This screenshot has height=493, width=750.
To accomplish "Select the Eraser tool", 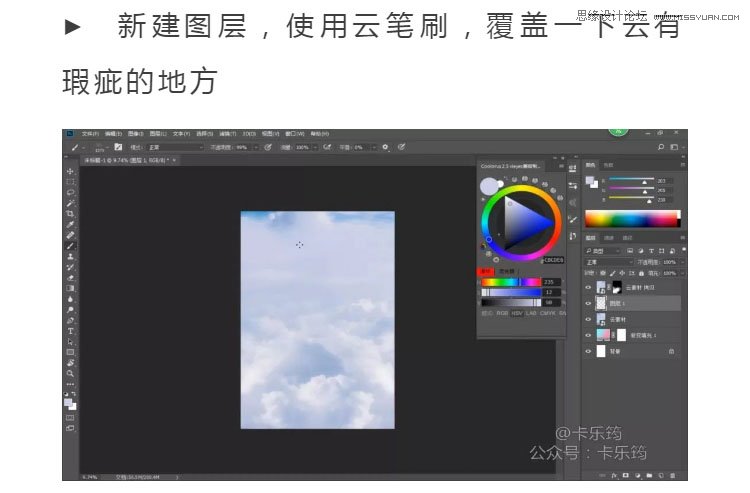I will (x=70, y=277).
